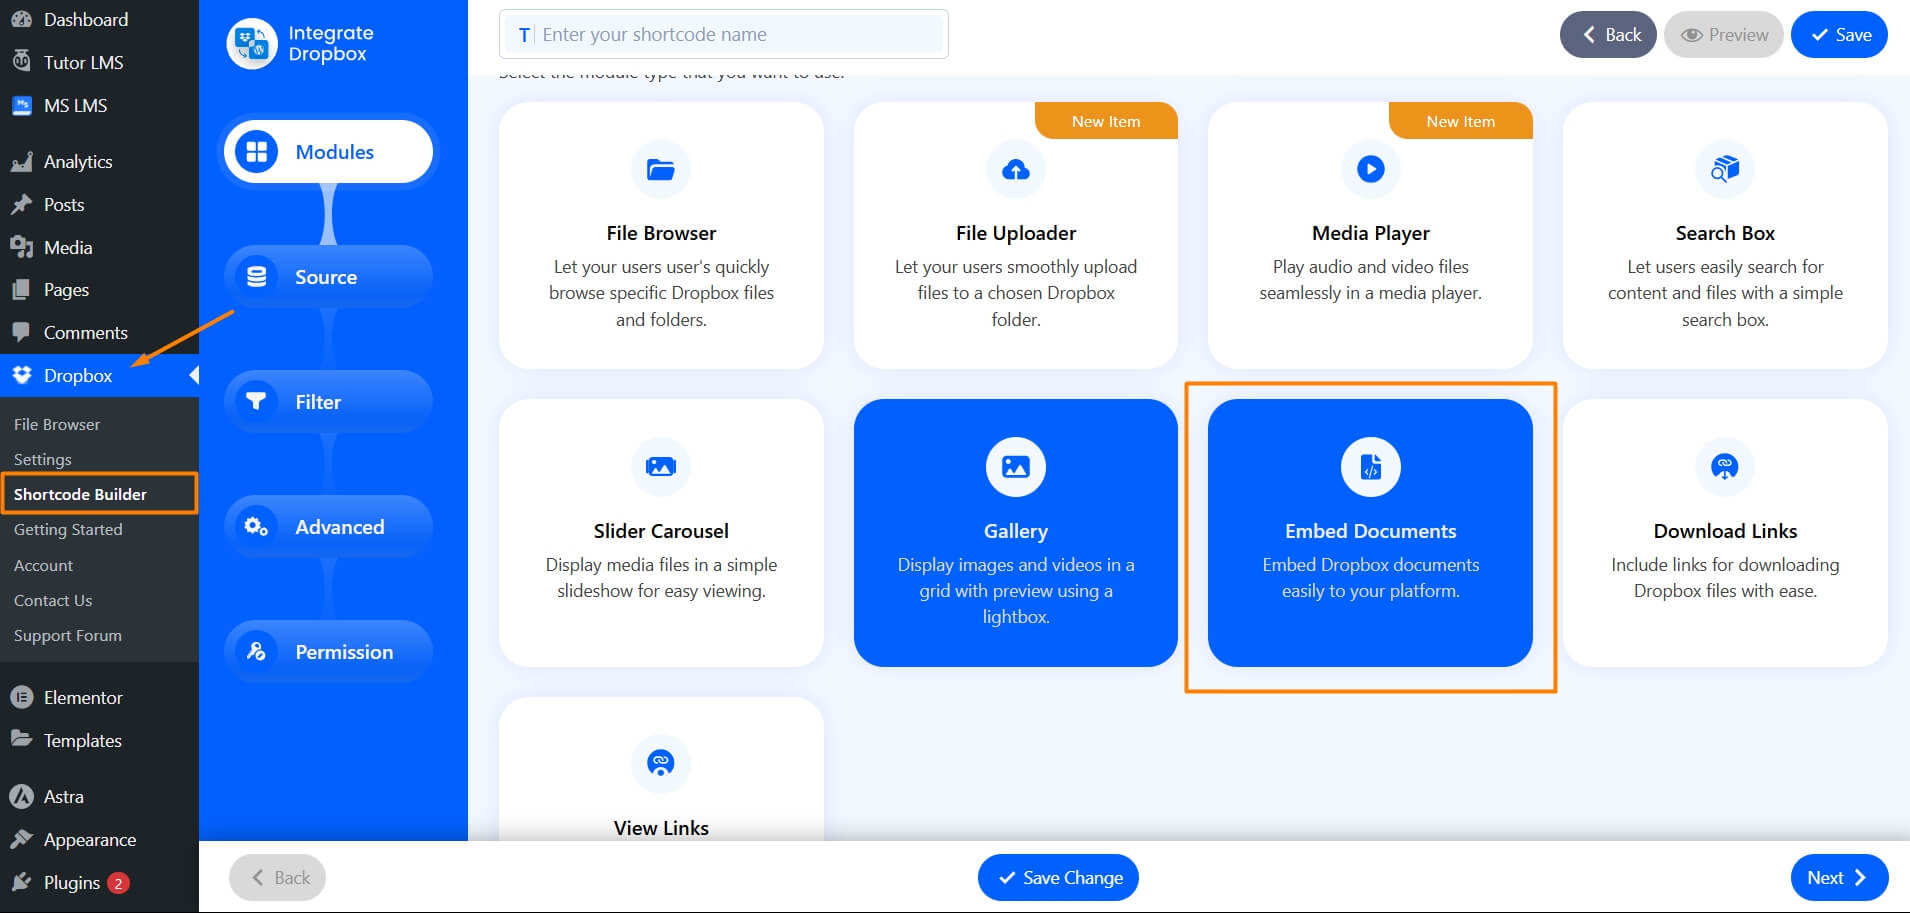Click the Advanced gears icon
1910x913 pixels.
[257, 526]
